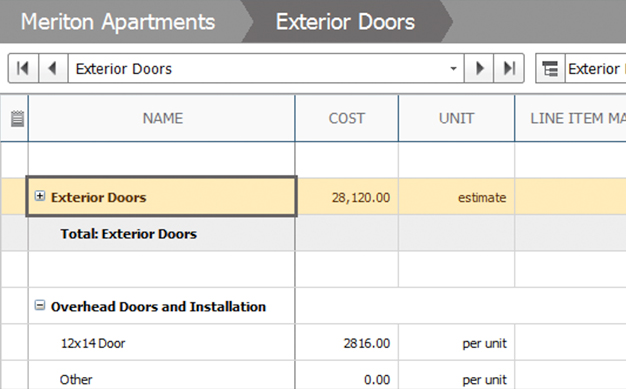Sort by NAME column header
The height and width of the screenshot is (389, 626).
click(162, 118)
